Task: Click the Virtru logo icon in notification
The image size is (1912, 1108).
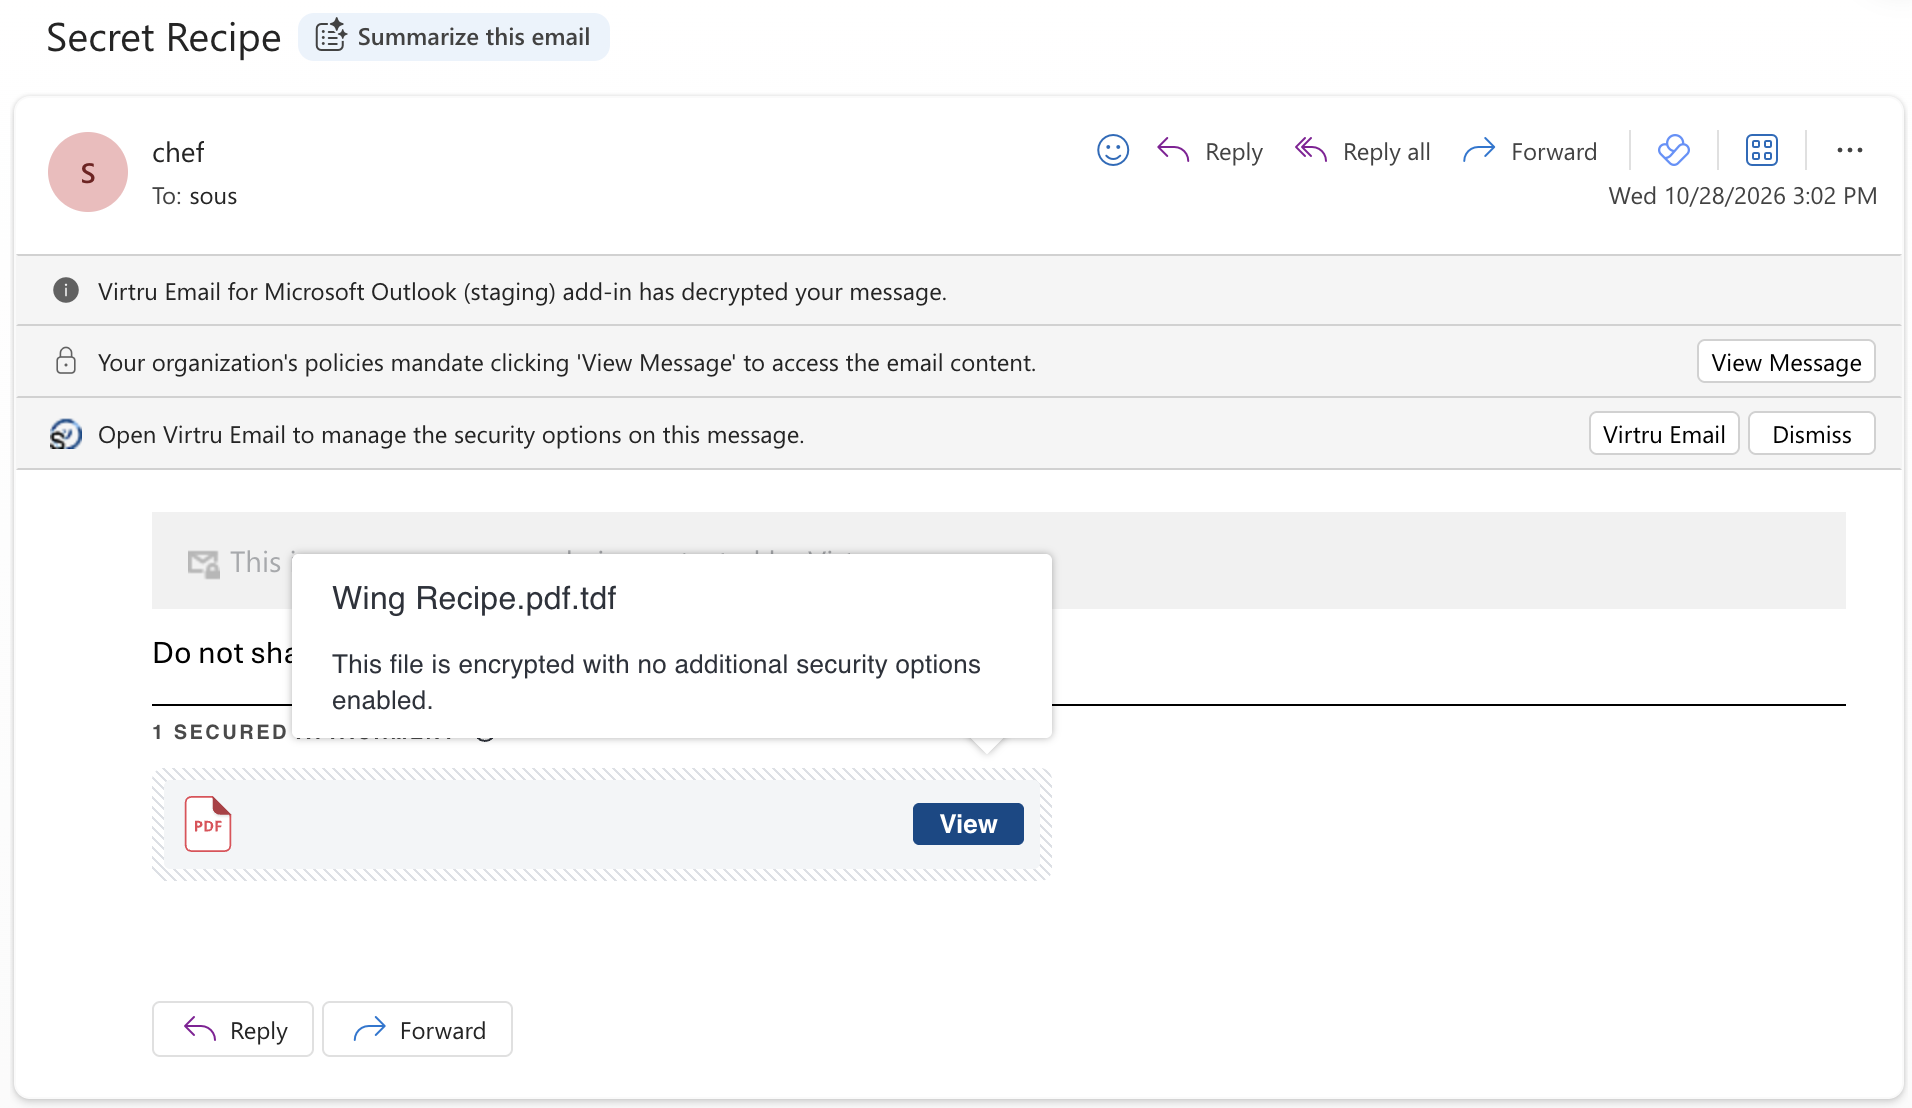Action: pyautogui.click(x=66, y=434)
